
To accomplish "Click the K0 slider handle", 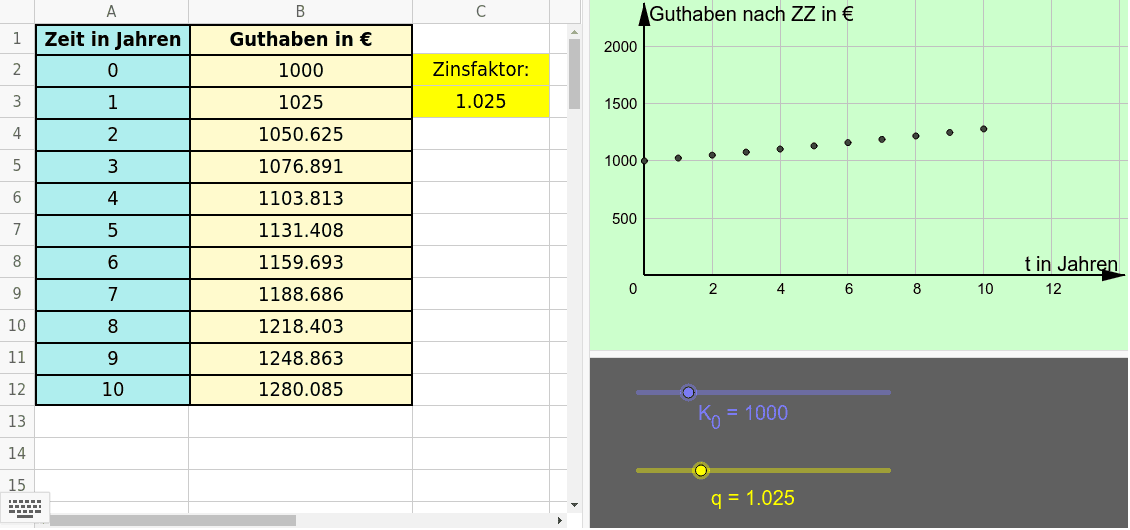I will tap(688, 392).
